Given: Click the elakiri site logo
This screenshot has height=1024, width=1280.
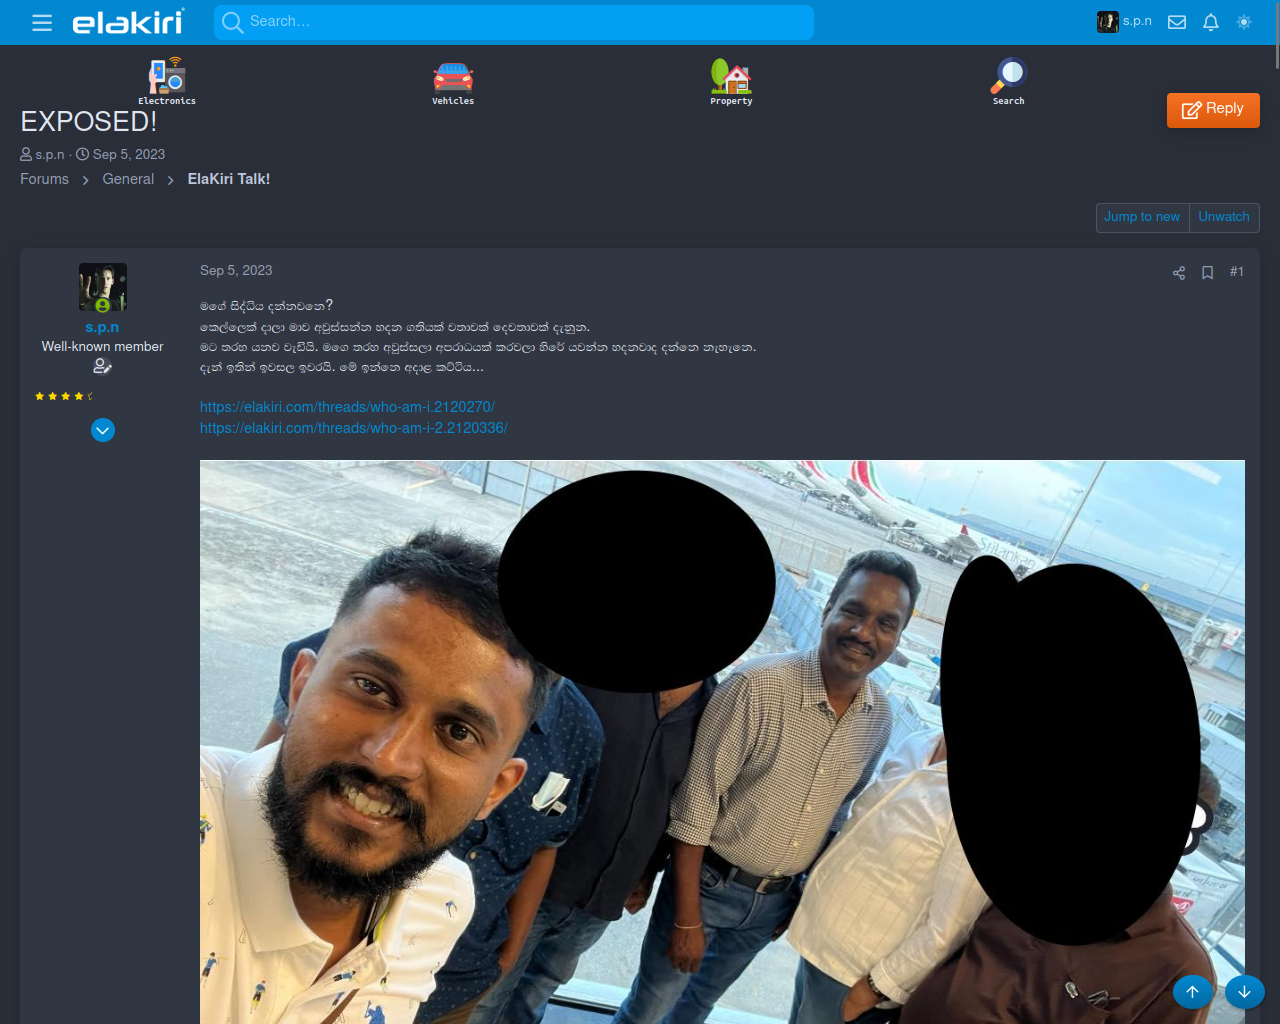Looking at the screenshot, I should pyautogui.click(x=128, y=22).
